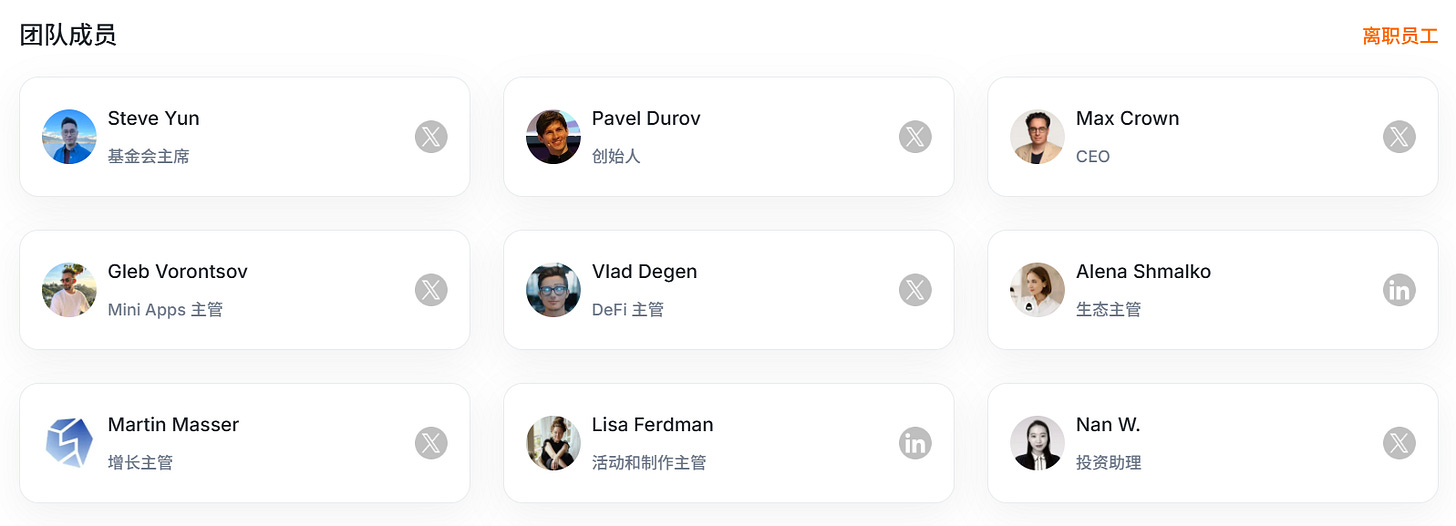1456x526 pixels.
Task: Select Pavel Durov's profile picture
Action: click(x=553, y=137)
